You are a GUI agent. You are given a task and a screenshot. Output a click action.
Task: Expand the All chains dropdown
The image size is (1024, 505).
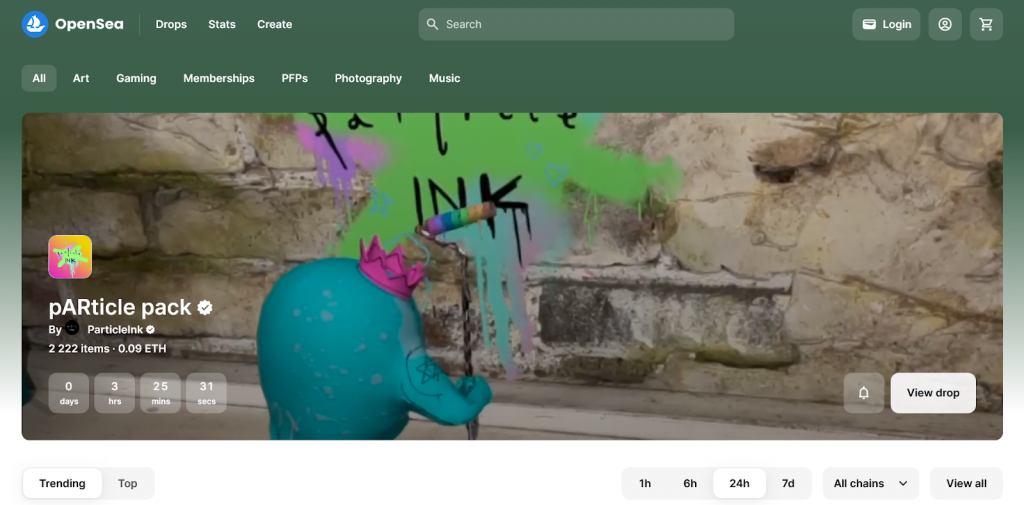[871, 483]
